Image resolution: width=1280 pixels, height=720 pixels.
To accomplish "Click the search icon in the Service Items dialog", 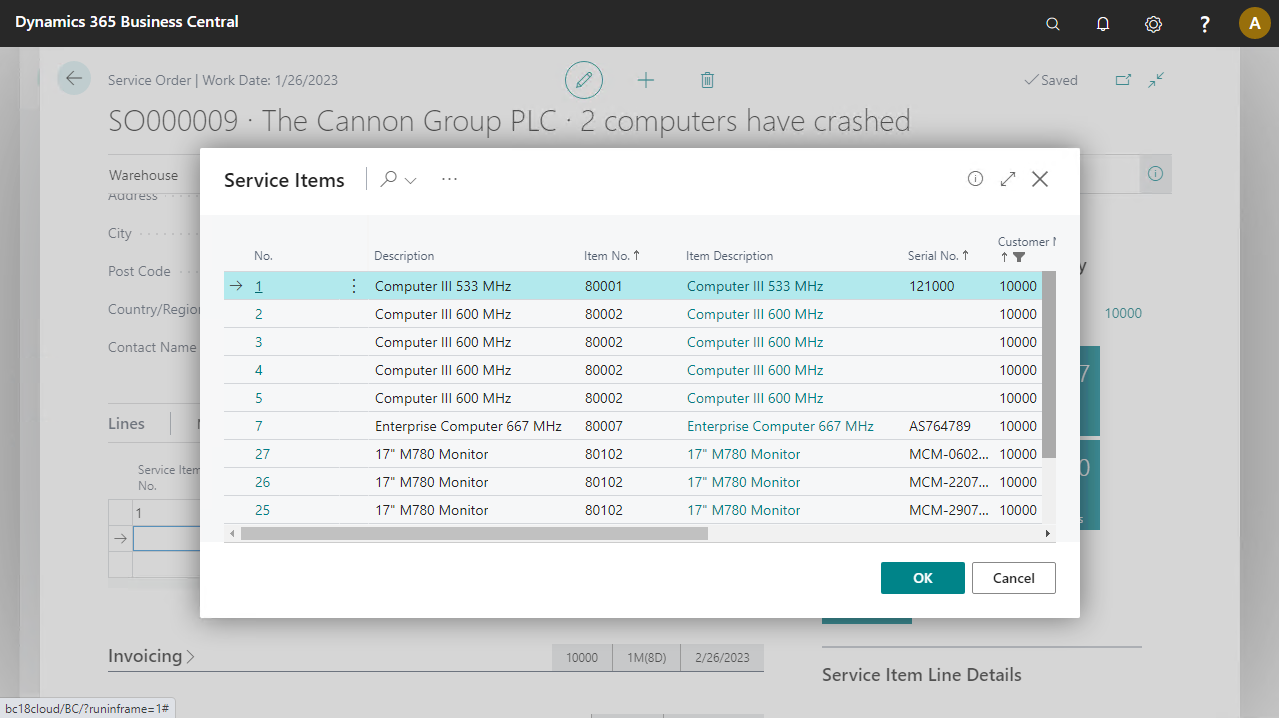I will (x=388, y=179).
